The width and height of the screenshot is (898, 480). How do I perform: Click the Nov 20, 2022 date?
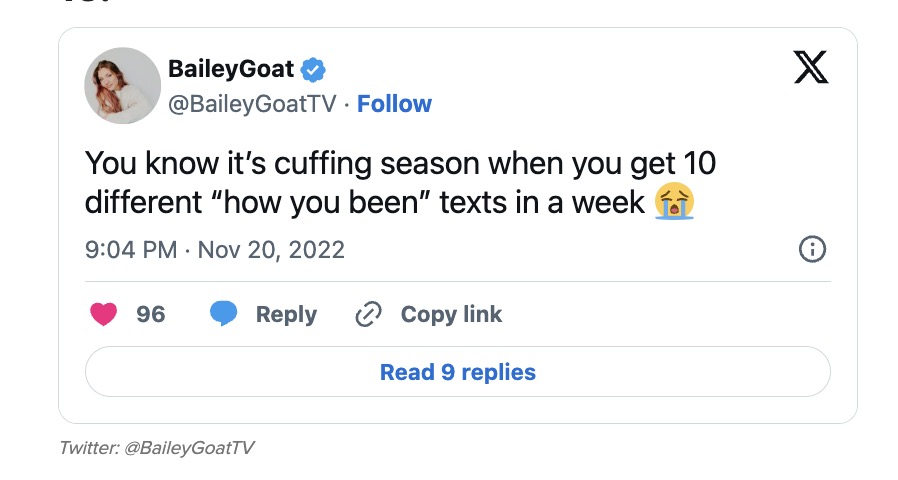click(x=271, y=249)
